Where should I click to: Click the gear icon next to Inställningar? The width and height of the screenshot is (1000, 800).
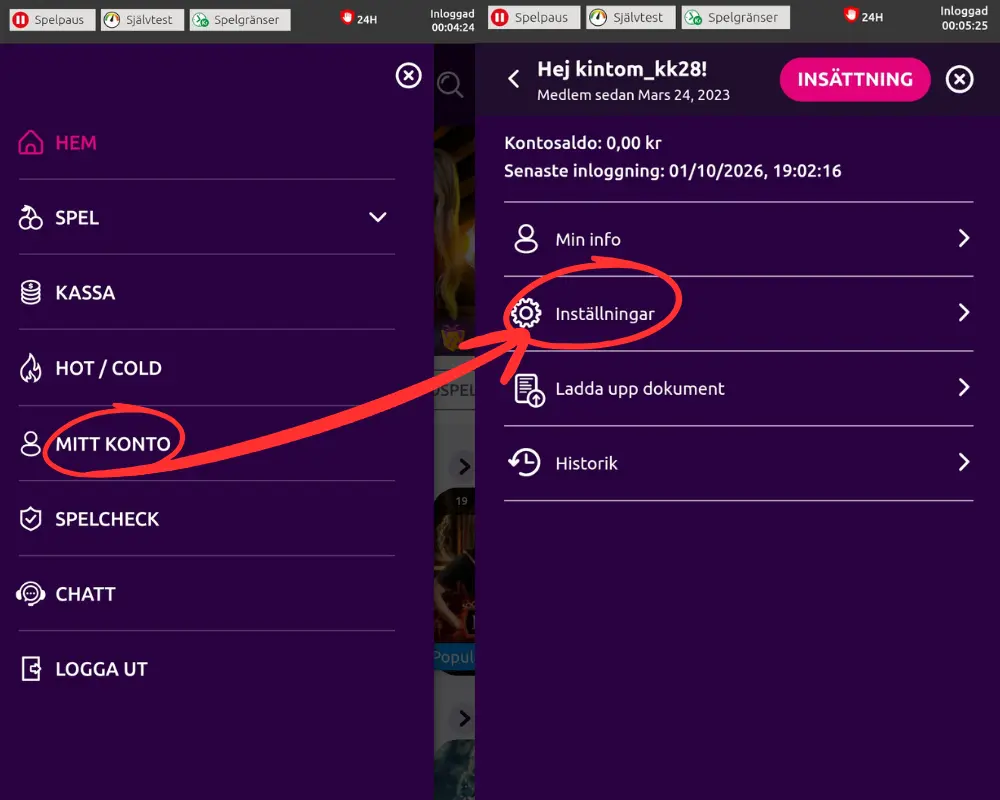(526, 313)
